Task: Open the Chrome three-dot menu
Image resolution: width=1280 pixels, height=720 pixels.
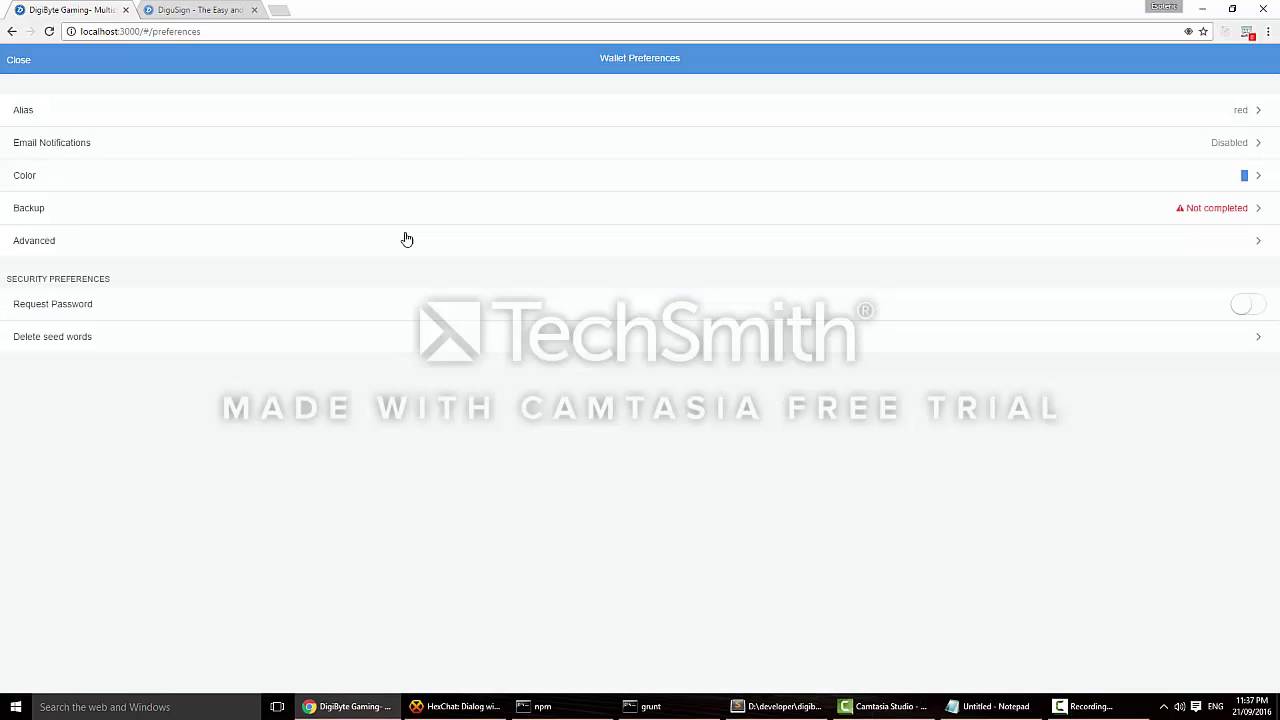Action: [x=1268, y=31]
